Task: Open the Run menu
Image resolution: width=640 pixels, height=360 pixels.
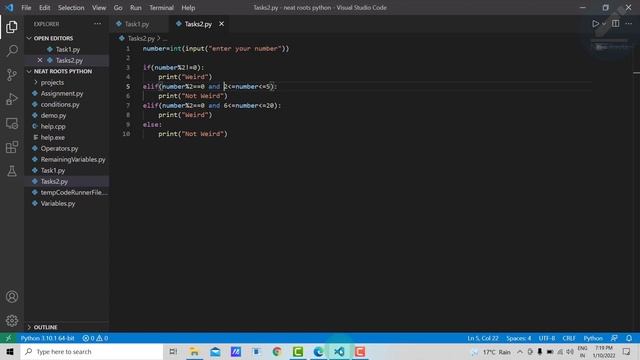Action: (x=136, y=7)
